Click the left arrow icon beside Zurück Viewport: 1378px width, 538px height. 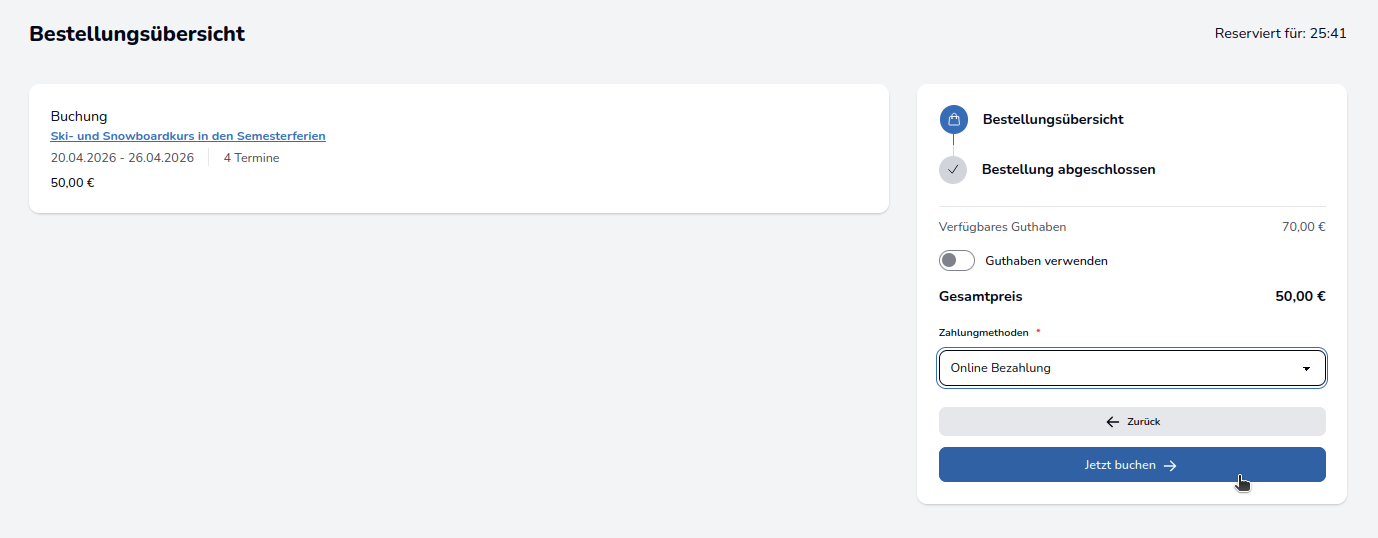tap(1112, 422)
